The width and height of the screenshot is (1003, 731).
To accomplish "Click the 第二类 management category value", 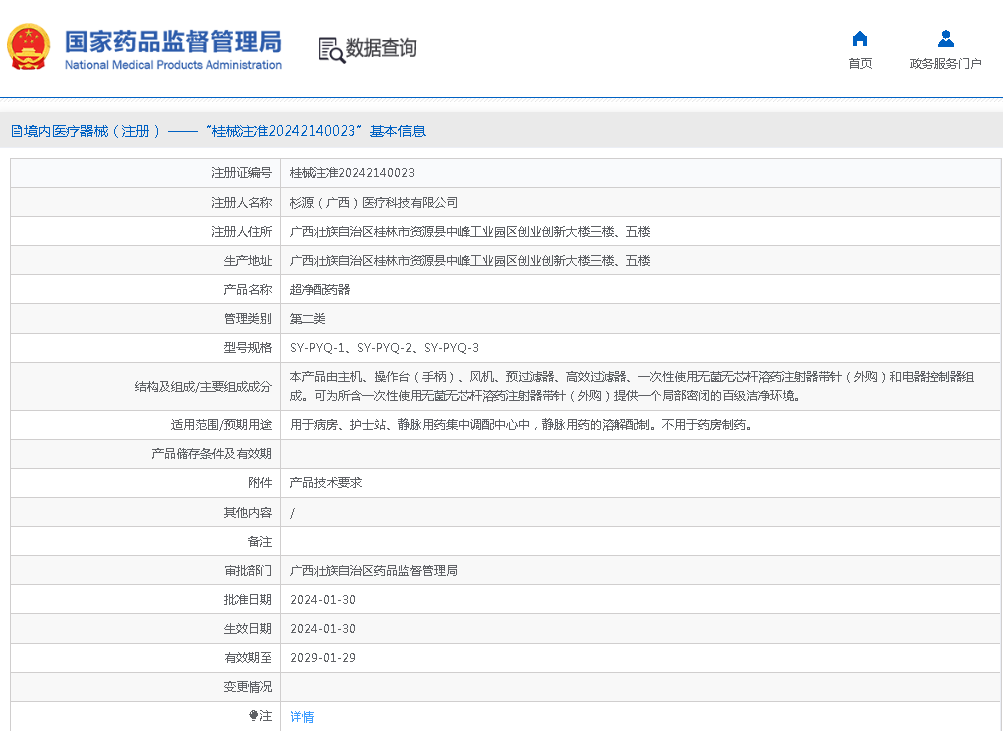I will coord(307,319).
